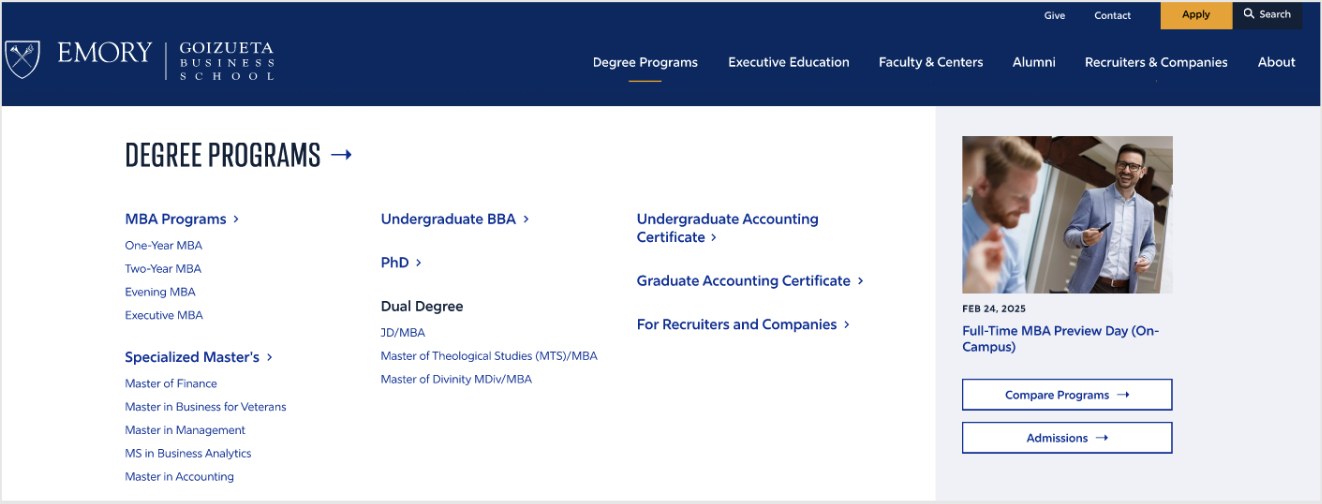
Task: Open the Degree Programs heading link
Action: pos(223,155)
